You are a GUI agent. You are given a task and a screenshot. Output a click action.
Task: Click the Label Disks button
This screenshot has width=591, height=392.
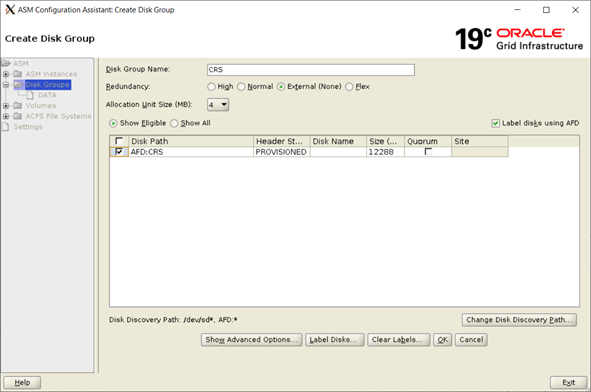click(335, 340)
